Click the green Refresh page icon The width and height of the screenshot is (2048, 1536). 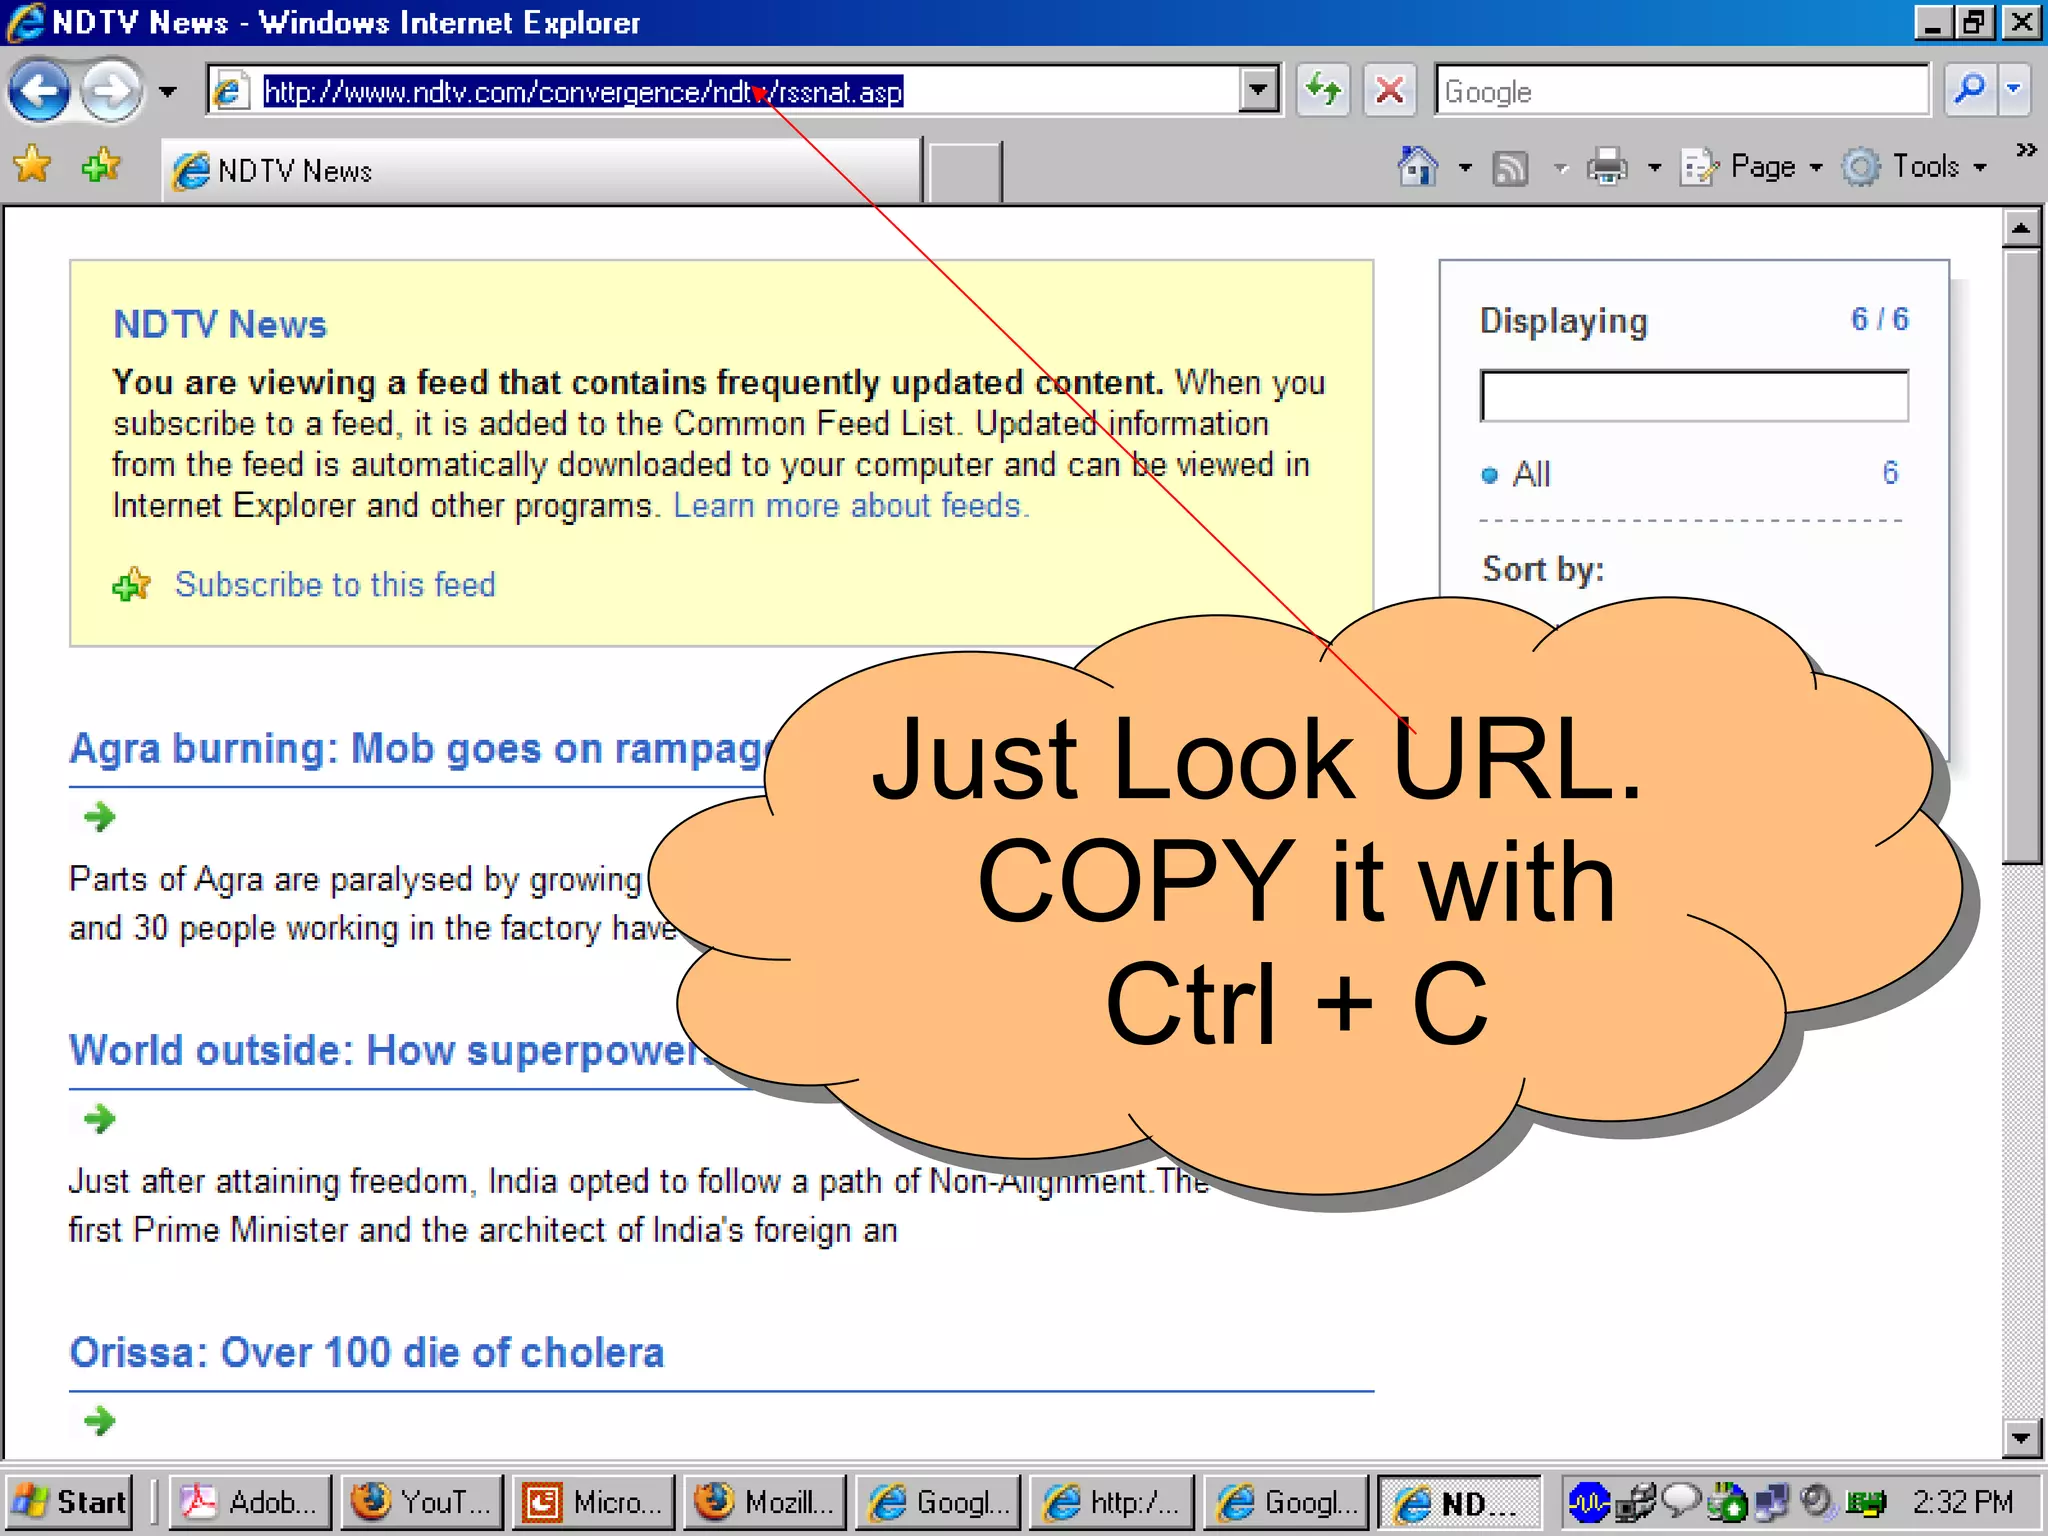tap(1323, 92)
